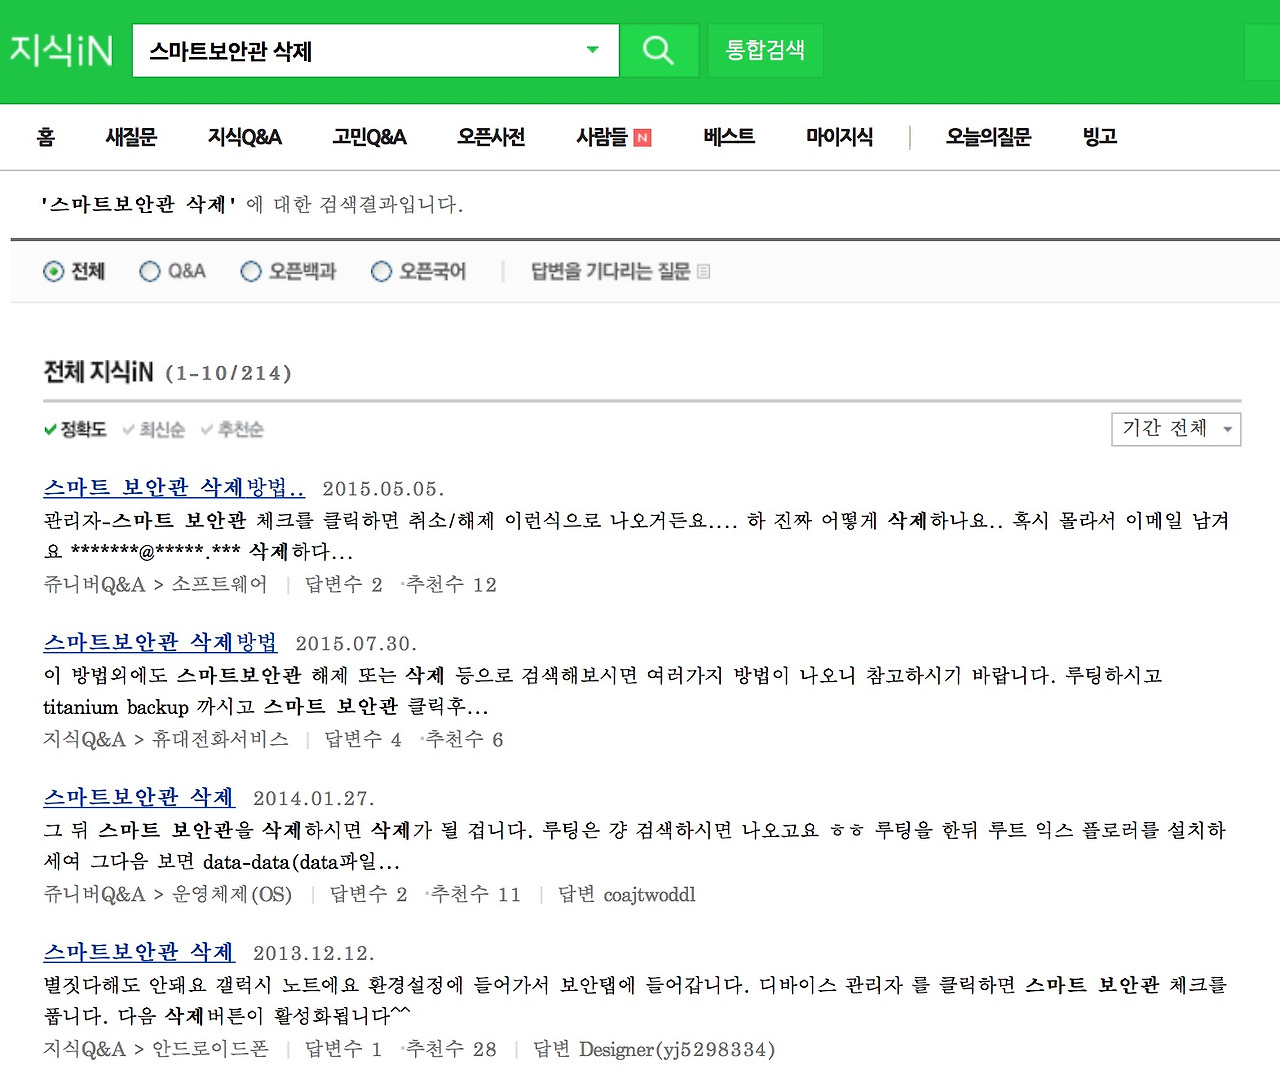
Task: Enable the 전체 filter radio button
Action: (53, 271)
